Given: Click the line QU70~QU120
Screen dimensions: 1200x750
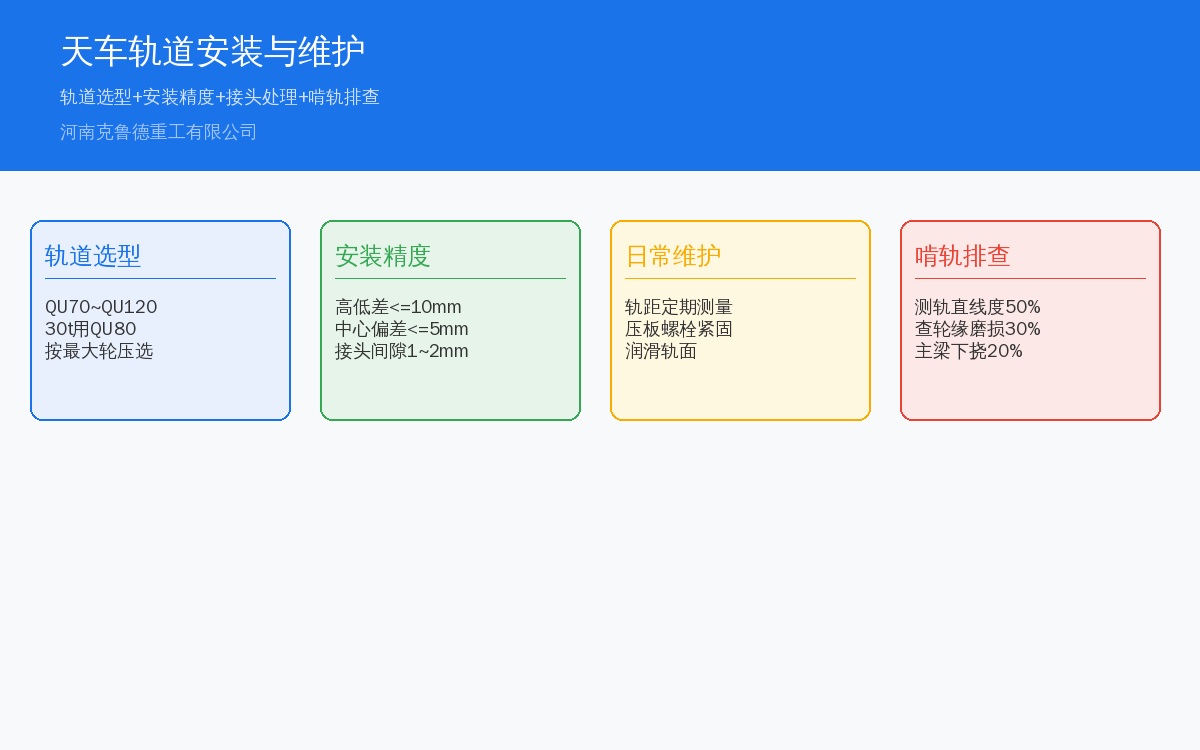Looking at the screenshot, I should 101,307.
